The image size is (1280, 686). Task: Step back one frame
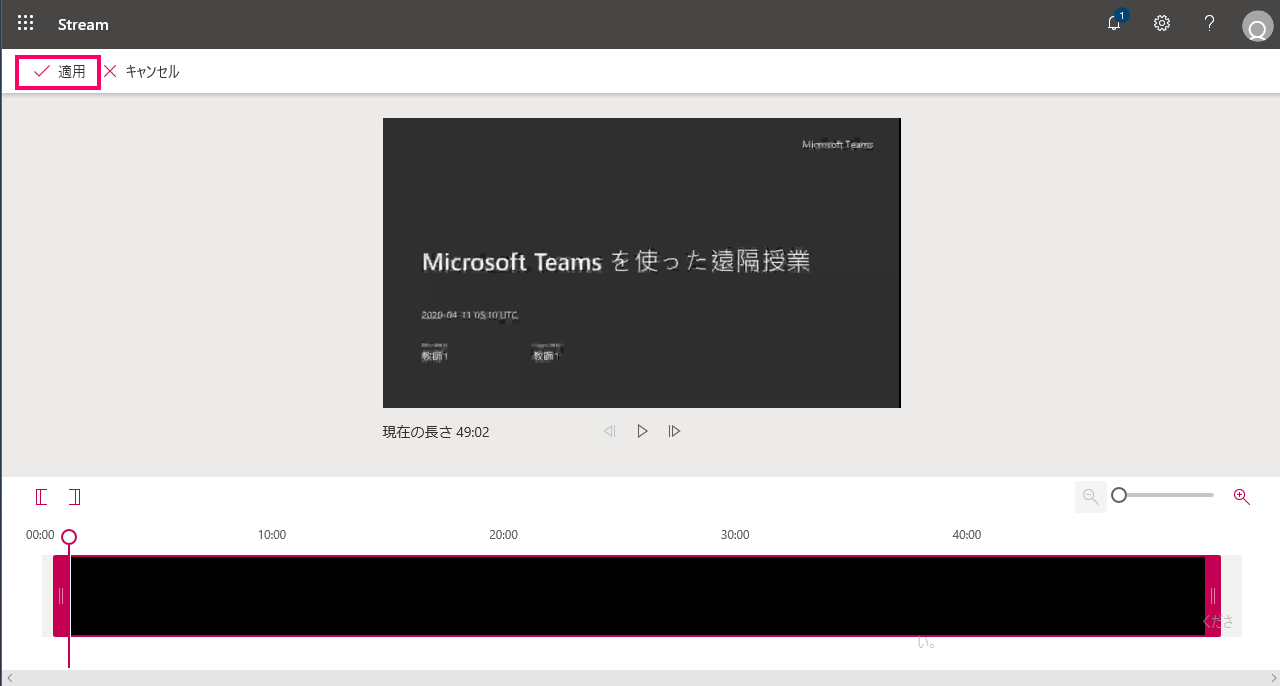click(x=610, y=431)
